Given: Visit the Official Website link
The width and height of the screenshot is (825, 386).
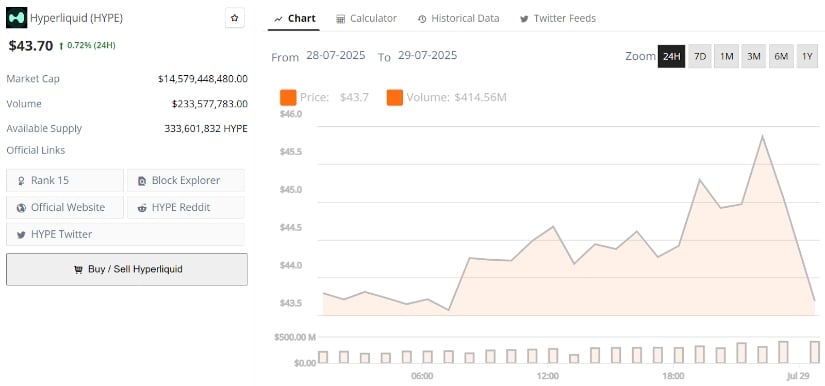Looking at the screenshot, I should coord(65,207).
